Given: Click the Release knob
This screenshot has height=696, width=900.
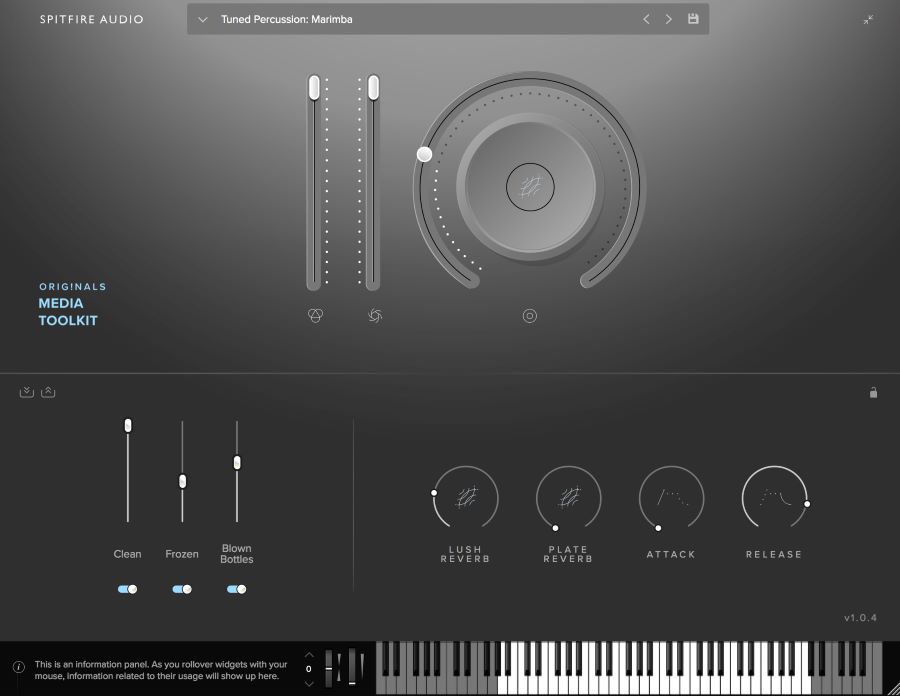Looking at the screenshot, I should [x=774, y=497].
